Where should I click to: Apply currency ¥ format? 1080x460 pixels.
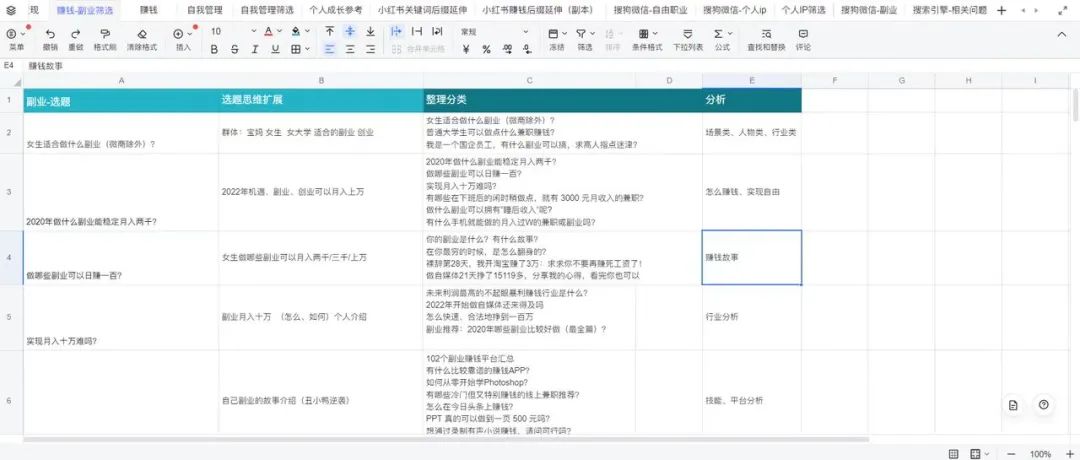point(466,50)
